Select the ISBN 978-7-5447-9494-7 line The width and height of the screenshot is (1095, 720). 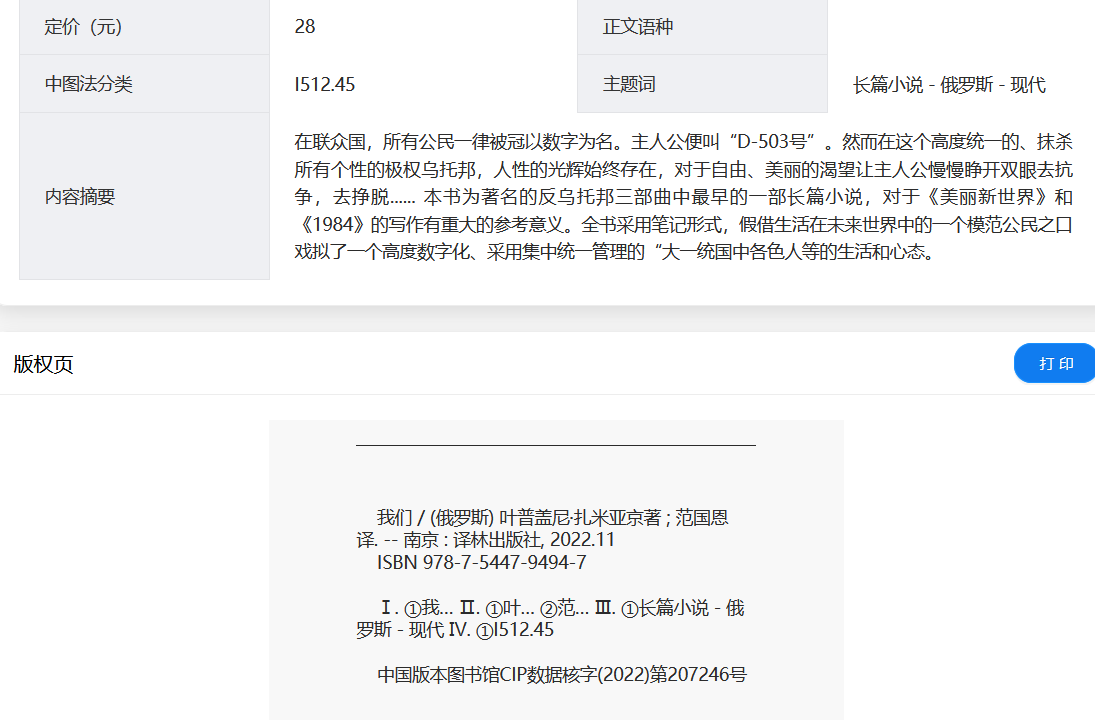click(x=481, y=563)
